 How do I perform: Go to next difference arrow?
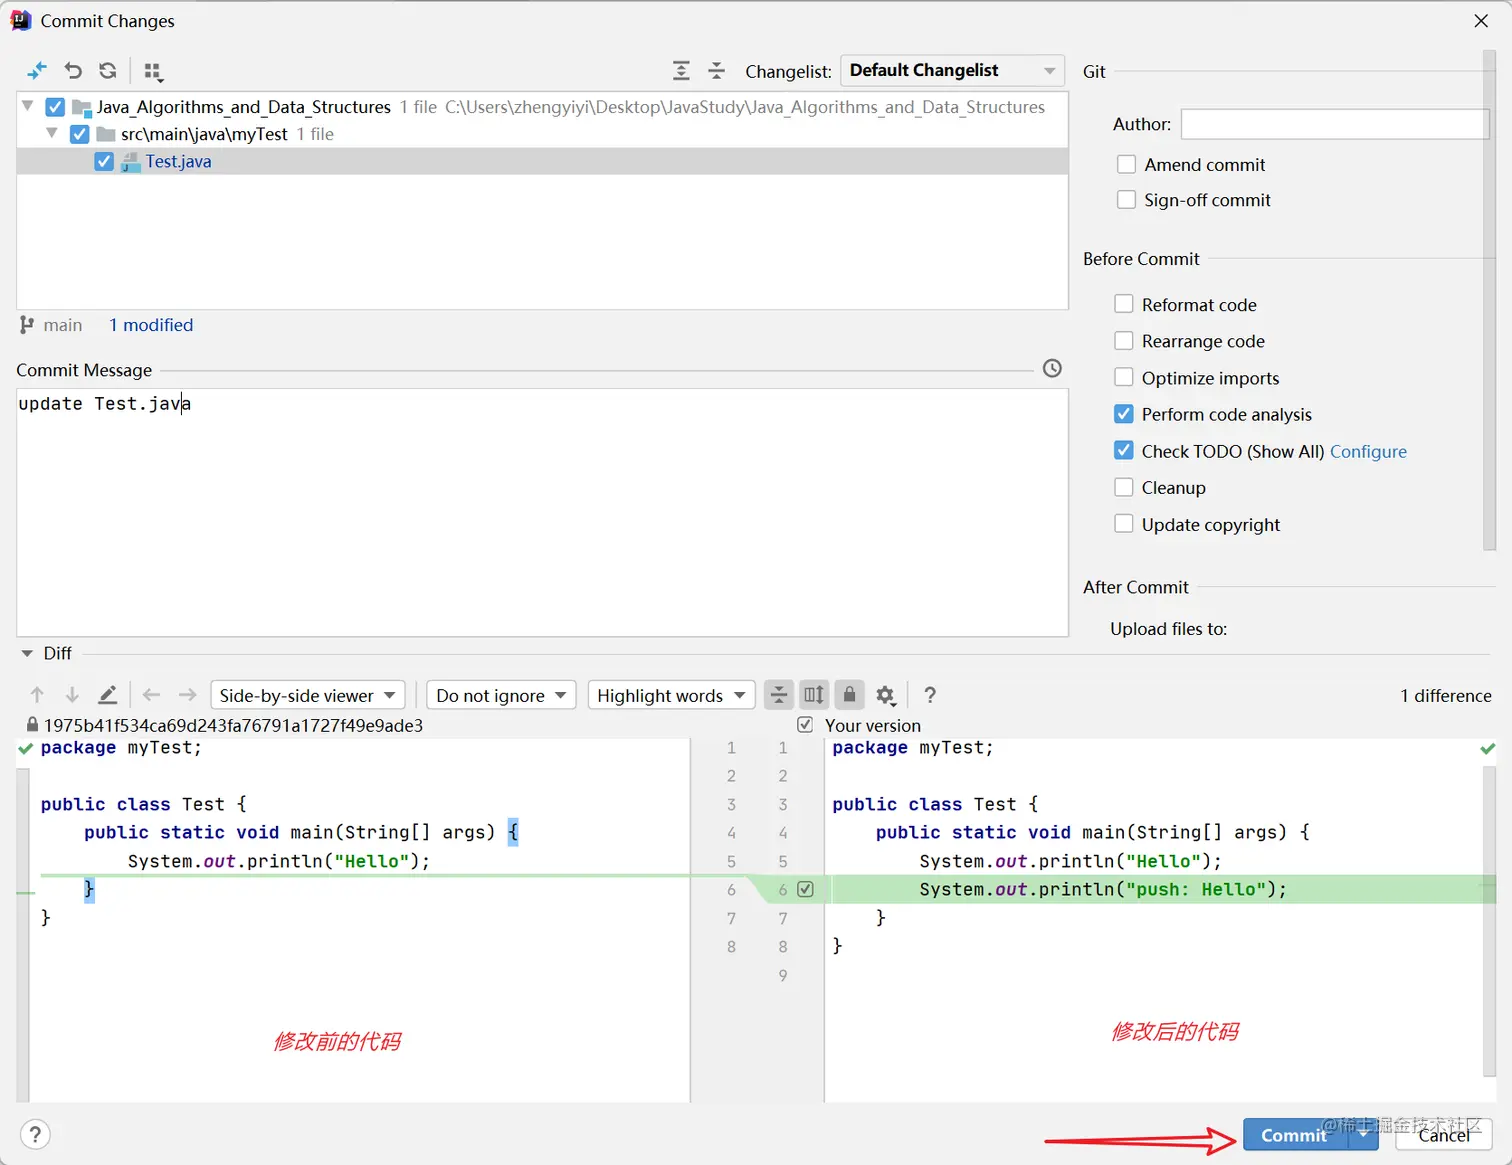(72, 695)
